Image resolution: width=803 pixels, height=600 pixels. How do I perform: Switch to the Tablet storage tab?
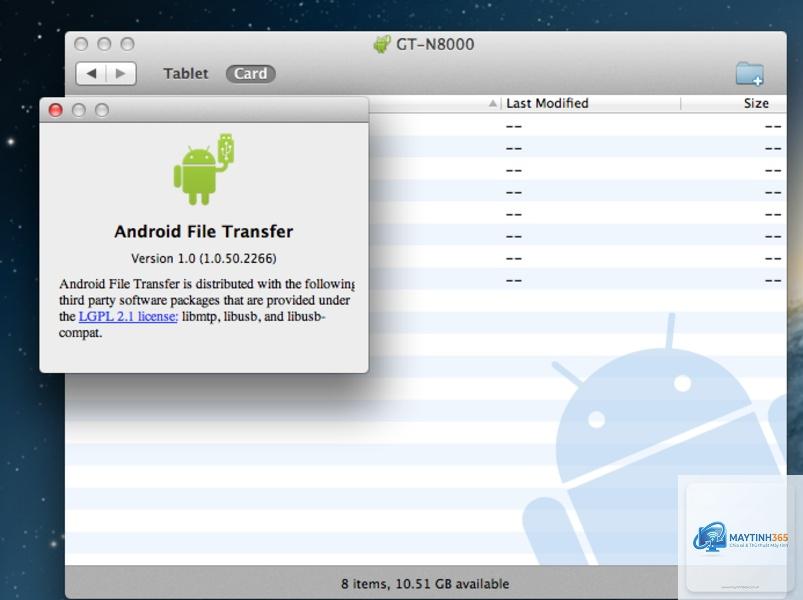186,74
